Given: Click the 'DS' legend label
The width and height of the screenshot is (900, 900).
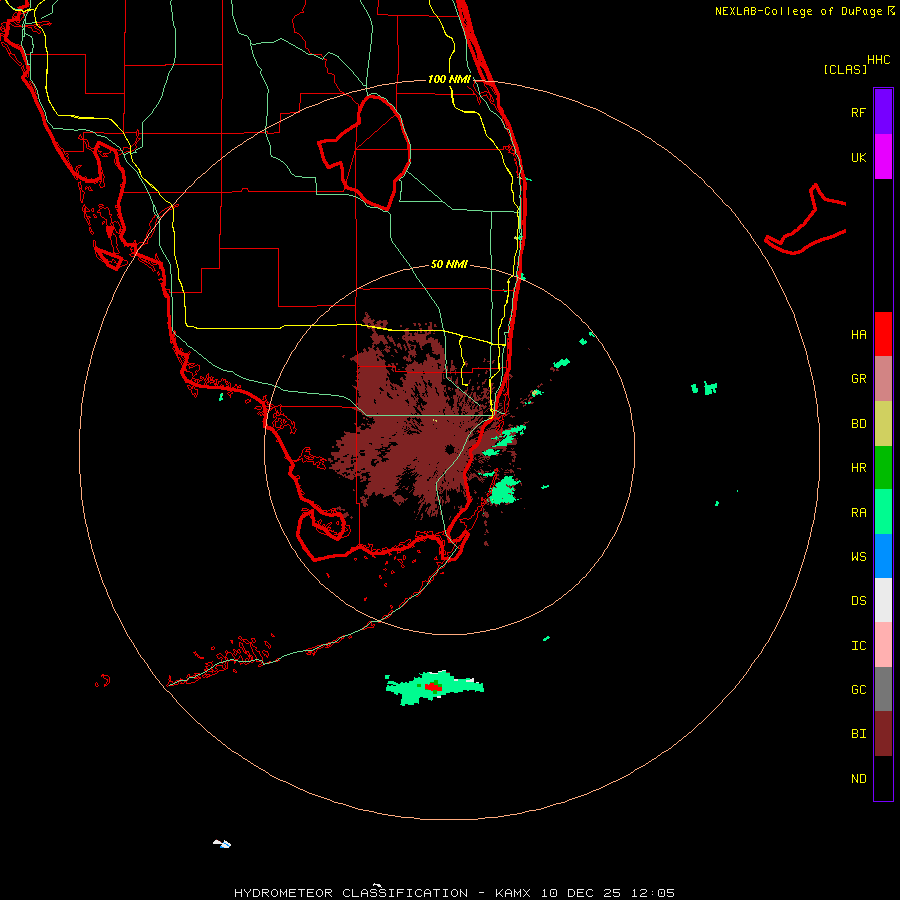Looking at the screenshot, I should 858,600.
